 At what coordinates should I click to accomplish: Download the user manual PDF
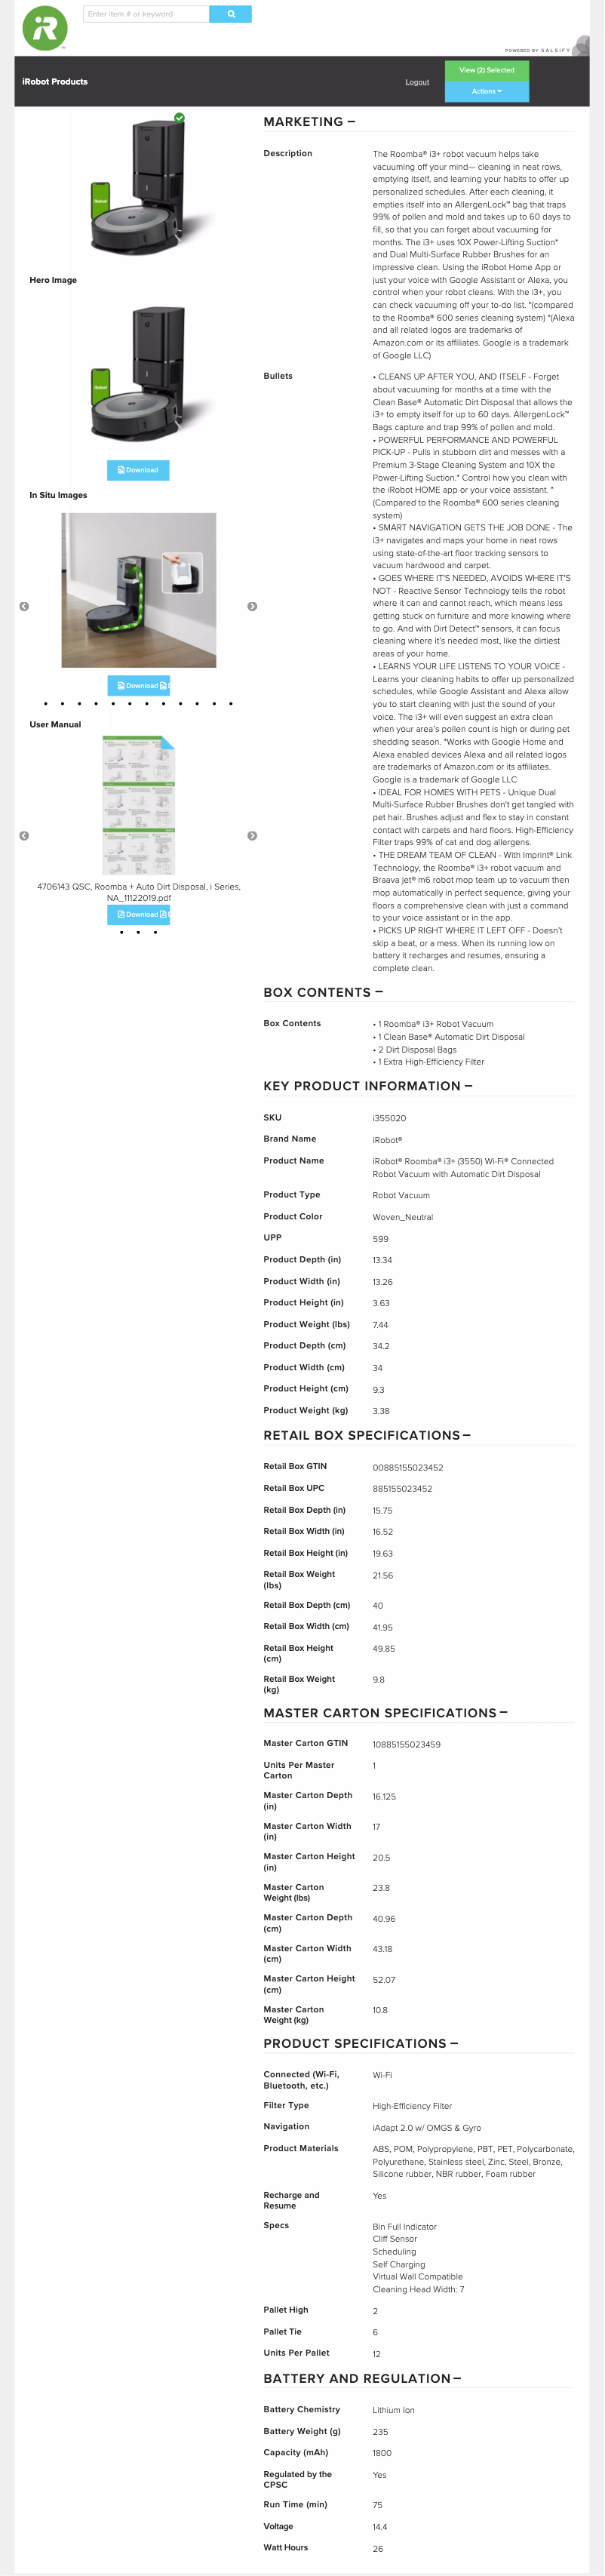click(x=138, y=914)
